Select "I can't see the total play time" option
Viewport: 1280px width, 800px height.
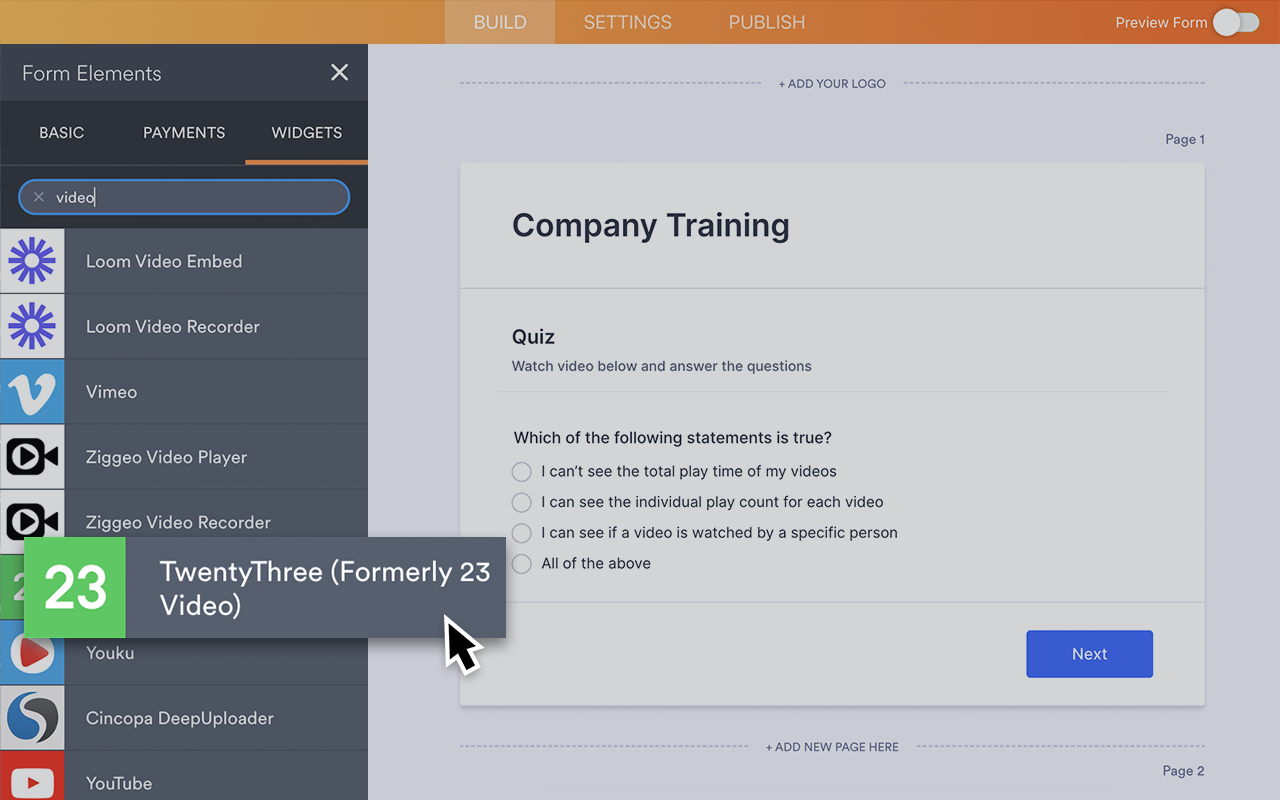[521, 472]
